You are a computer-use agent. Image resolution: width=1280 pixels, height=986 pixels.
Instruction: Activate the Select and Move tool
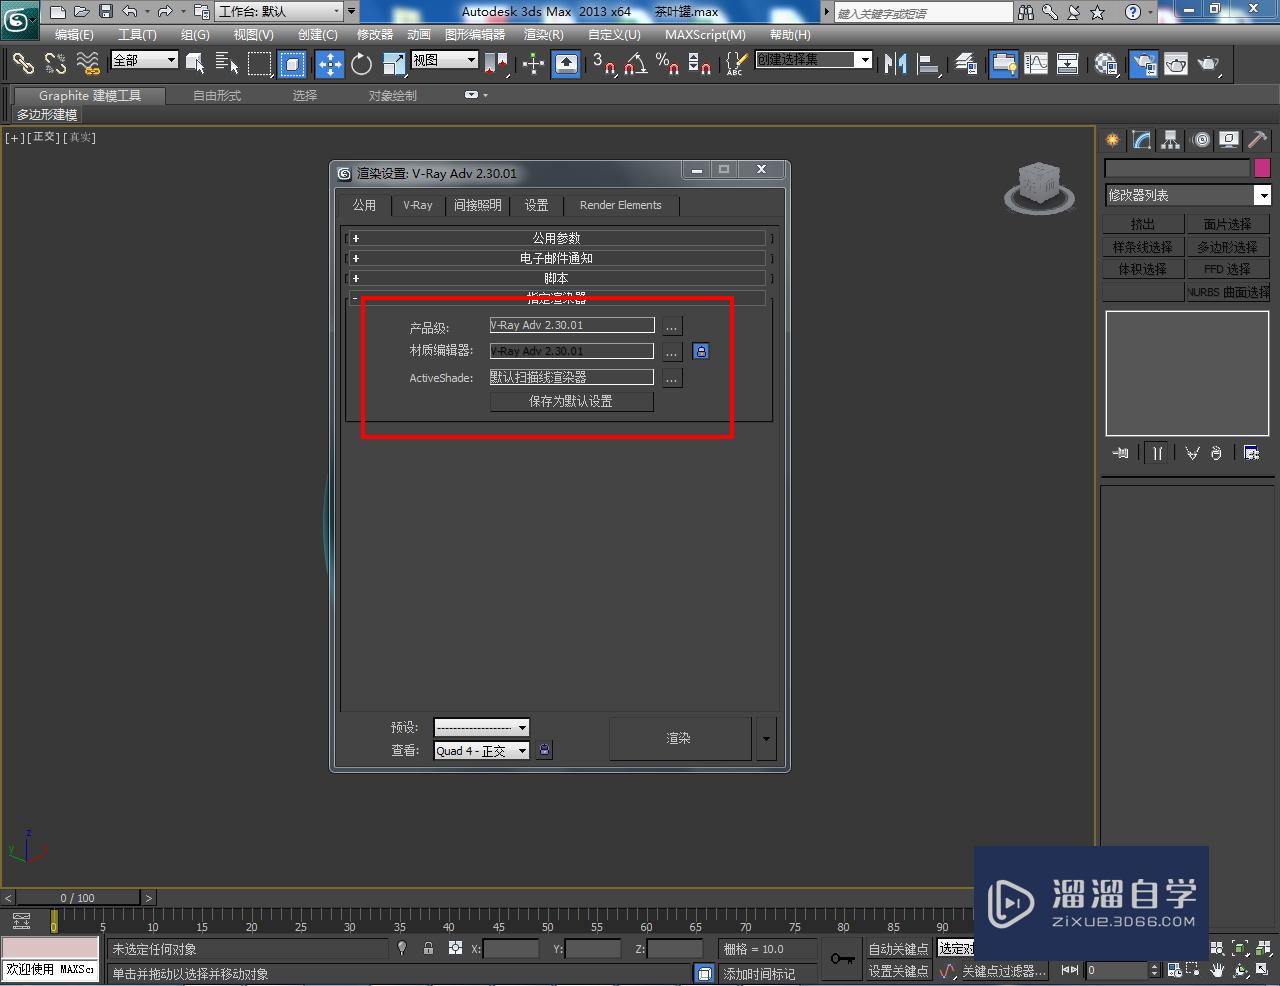(x=329, y=64)
